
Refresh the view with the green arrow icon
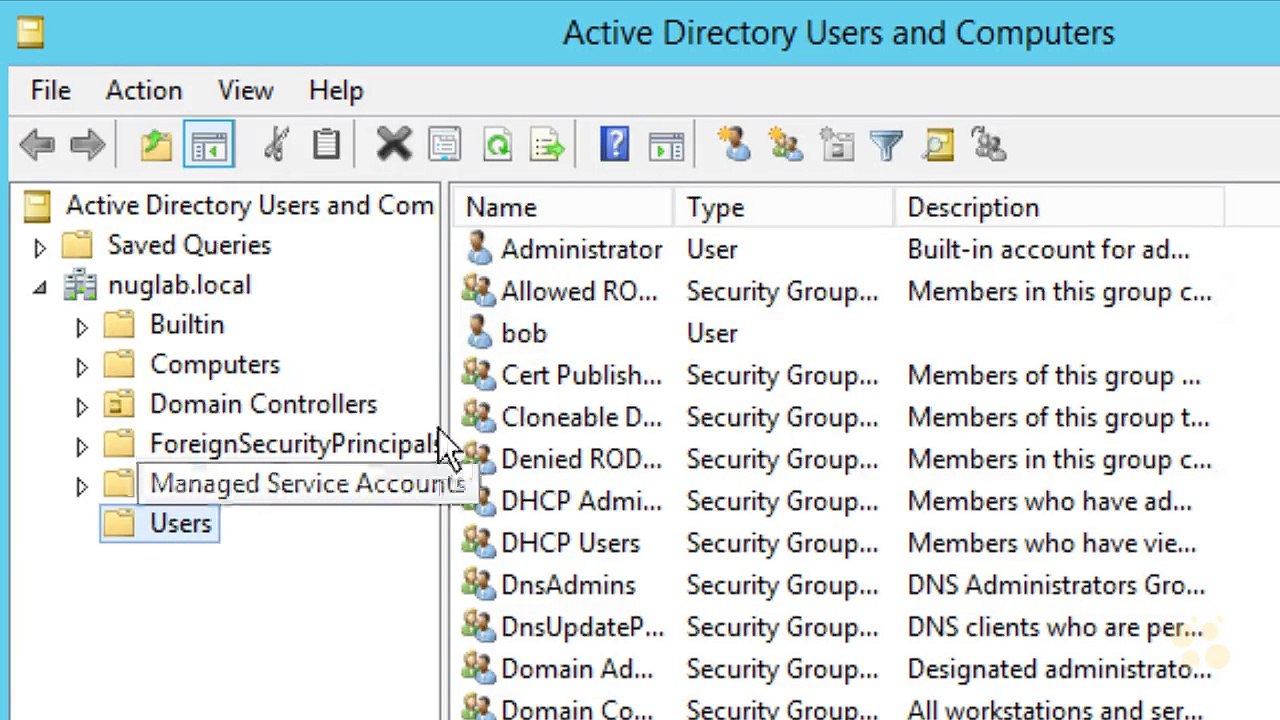(497, 146)
